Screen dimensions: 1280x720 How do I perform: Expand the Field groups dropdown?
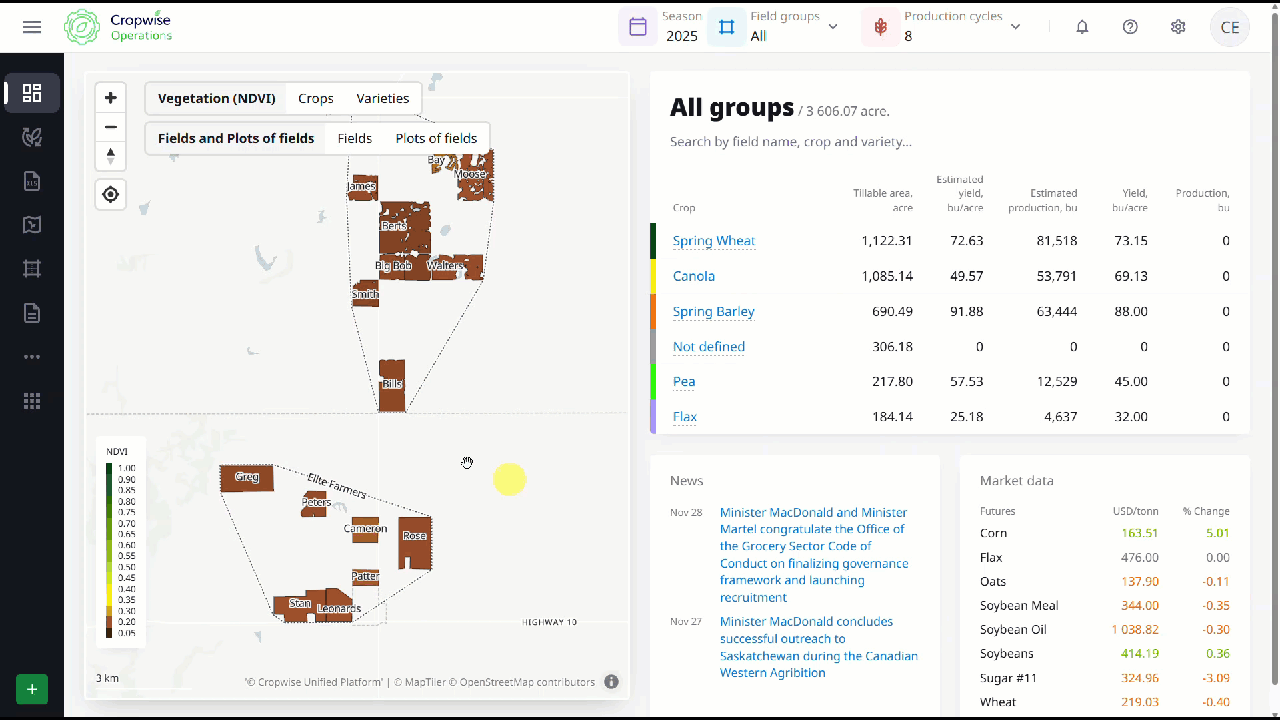pyautogui.click(x=775, y=27)
